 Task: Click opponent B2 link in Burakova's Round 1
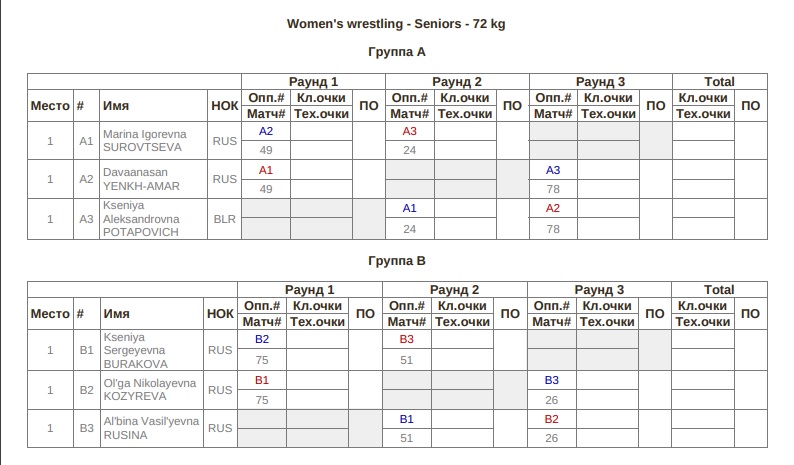pos(263,339)
